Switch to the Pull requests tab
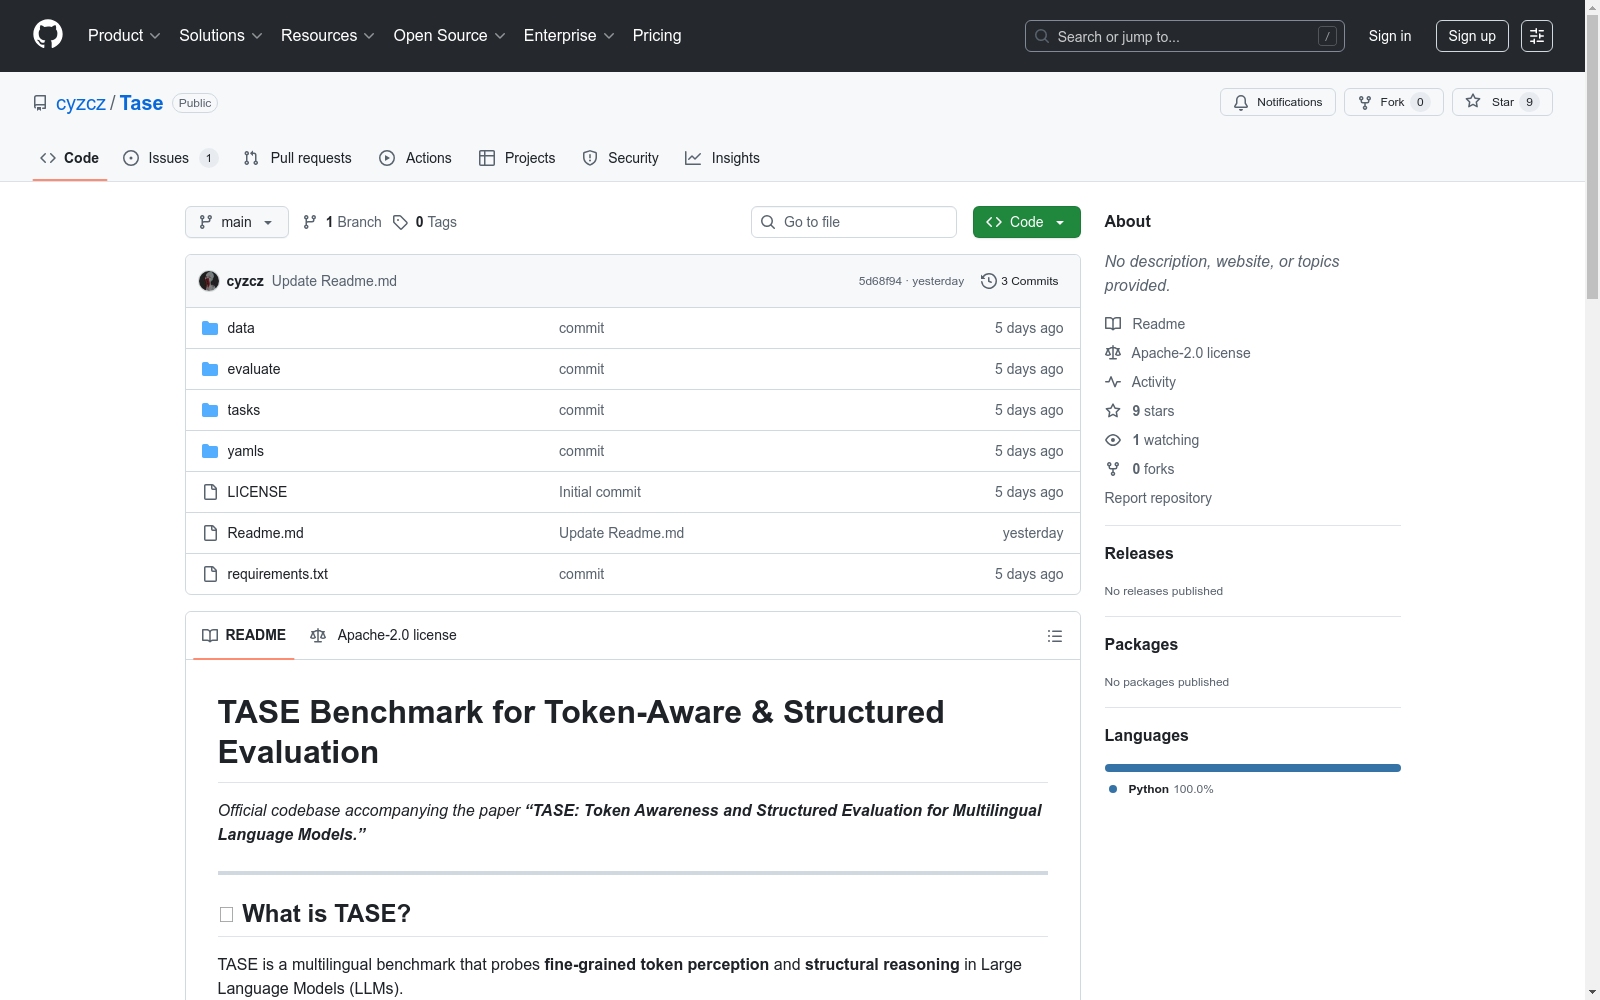Viewport: 1600px width, 1000px height. click(x=298, y=158)
